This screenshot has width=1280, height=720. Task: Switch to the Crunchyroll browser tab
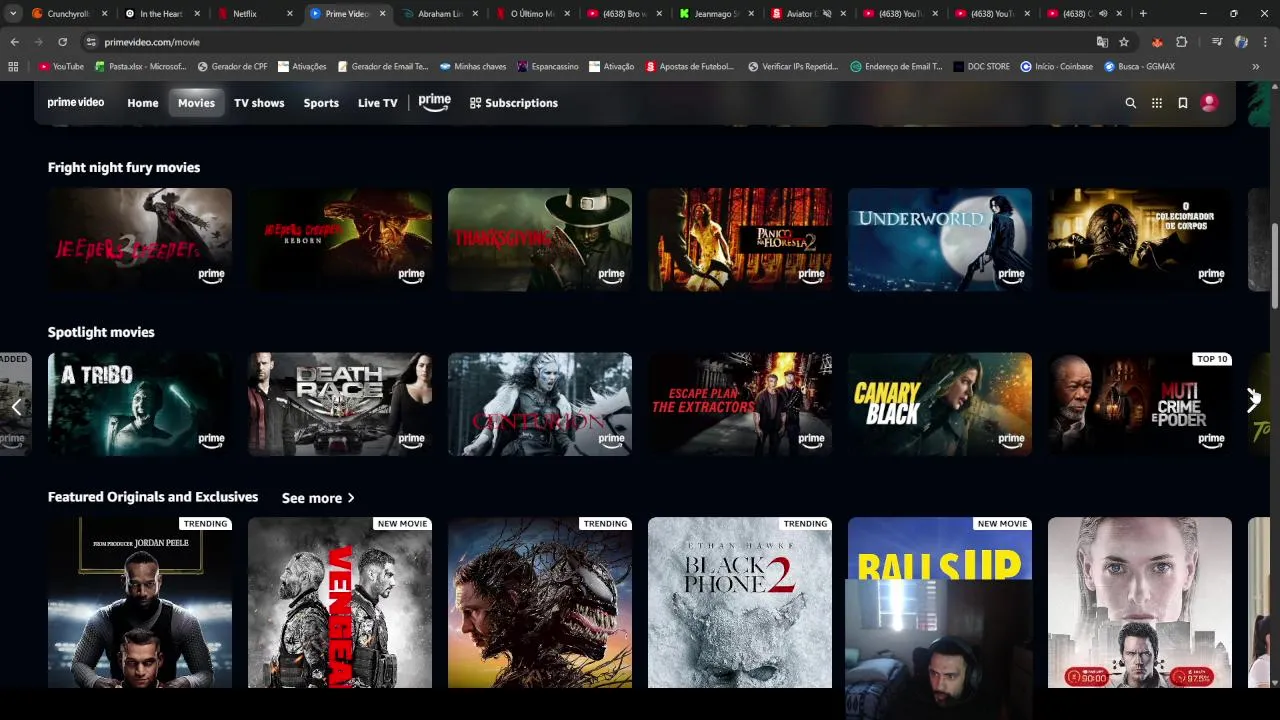[66, 14]
